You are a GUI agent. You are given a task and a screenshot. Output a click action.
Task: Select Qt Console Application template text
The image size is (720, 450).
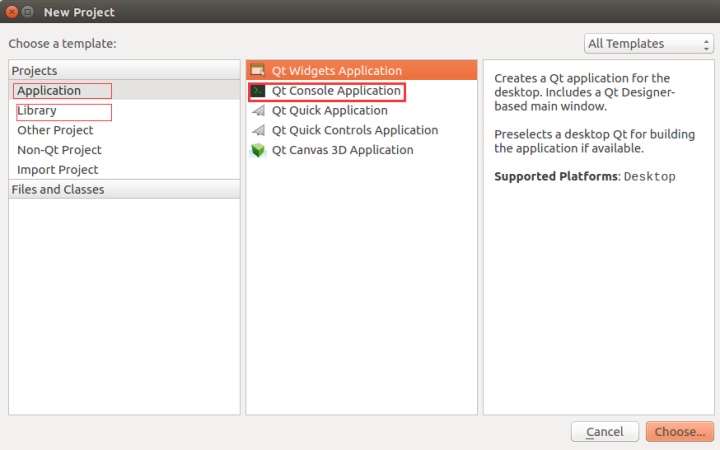[336, 91]
